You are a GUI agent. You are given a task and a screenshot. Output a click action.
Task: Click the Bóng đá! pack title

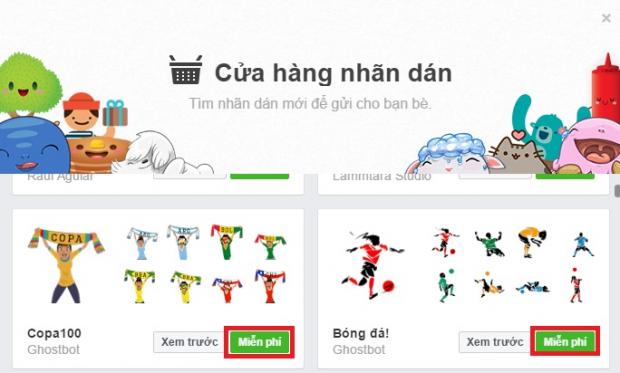tap(361, 333)
